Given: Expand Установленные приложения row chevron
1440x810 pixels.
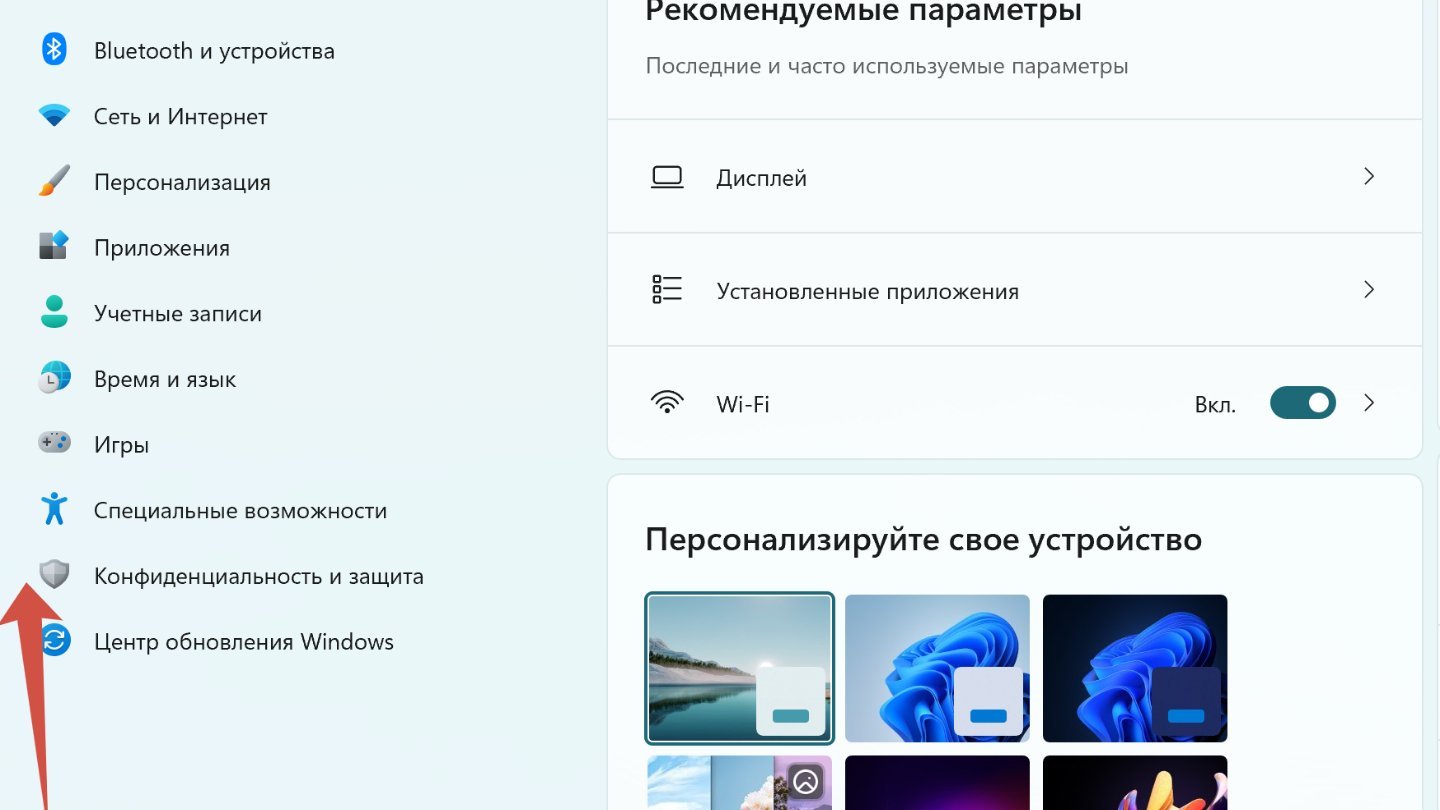Looking at the screenshot, I should 1369,290.
